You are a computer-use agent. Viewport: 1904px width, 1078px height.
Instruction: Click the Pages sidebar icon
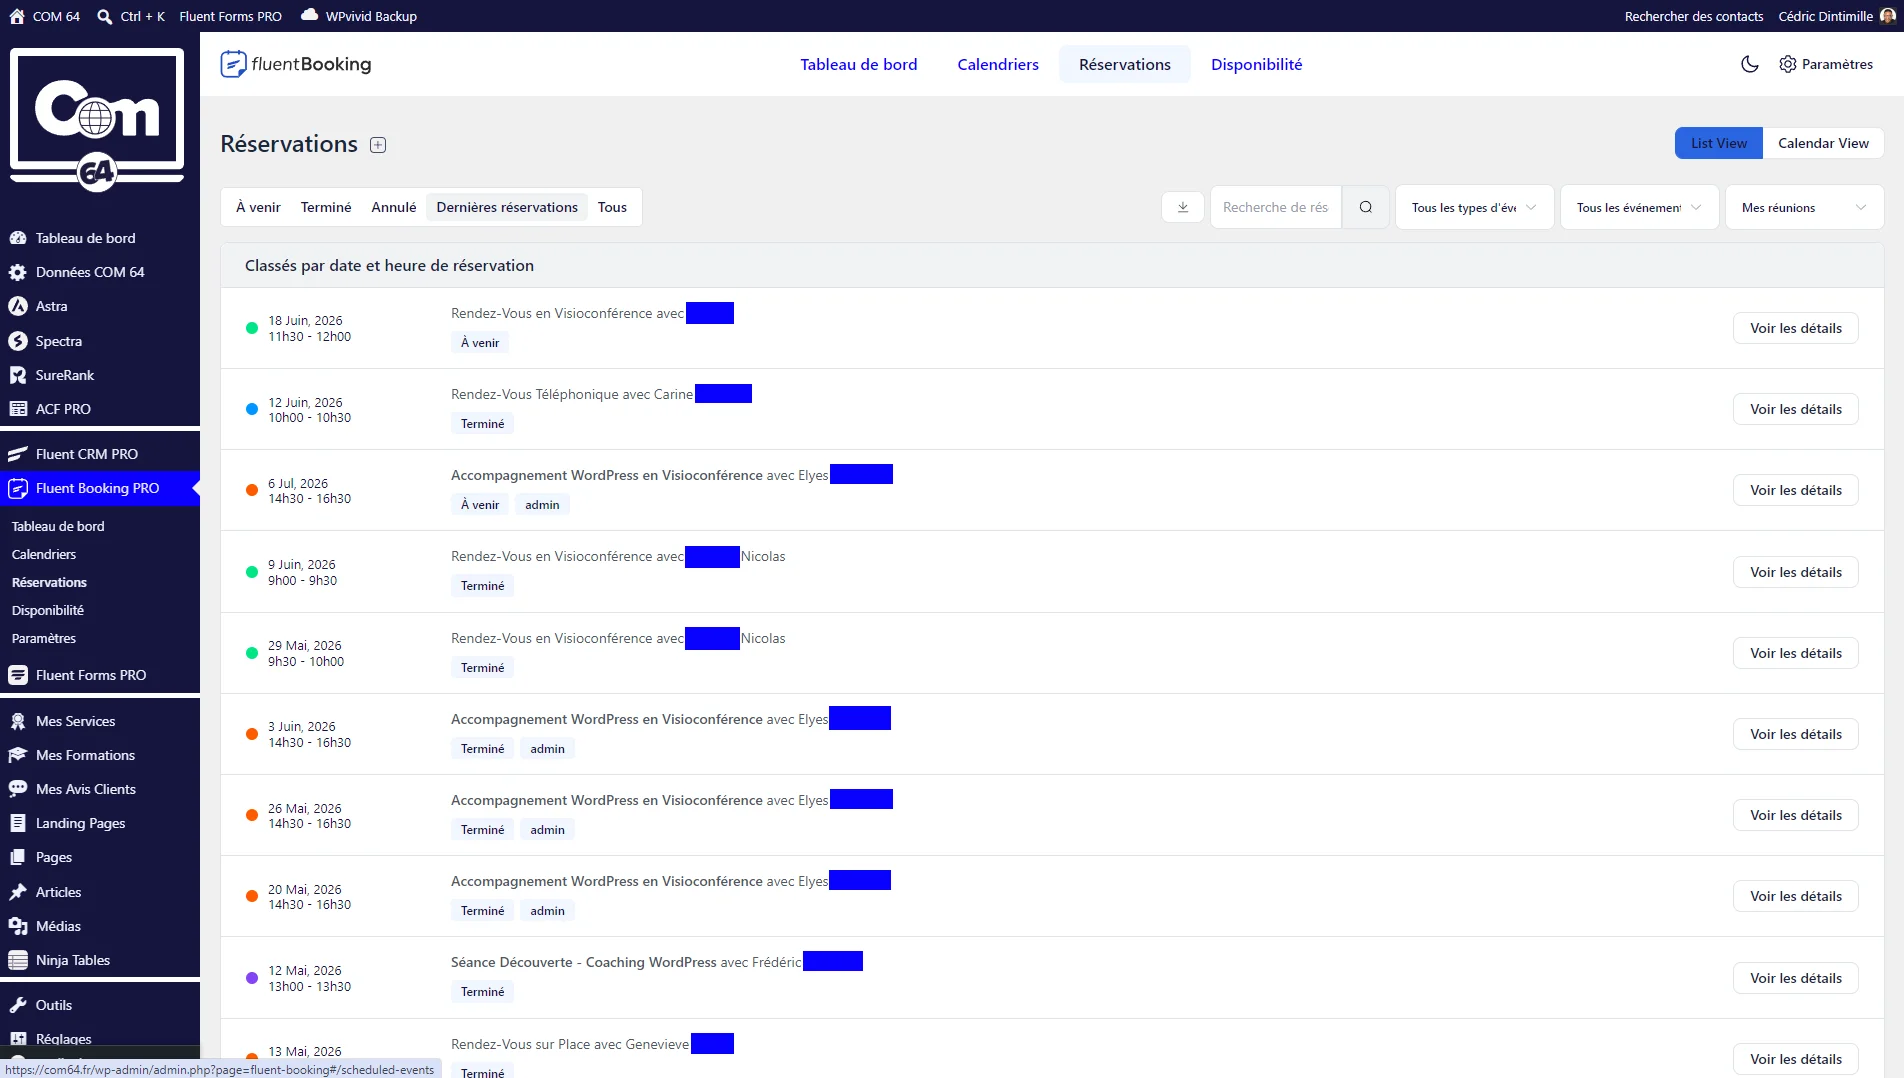pyautogui.click(x=18, y=857)
